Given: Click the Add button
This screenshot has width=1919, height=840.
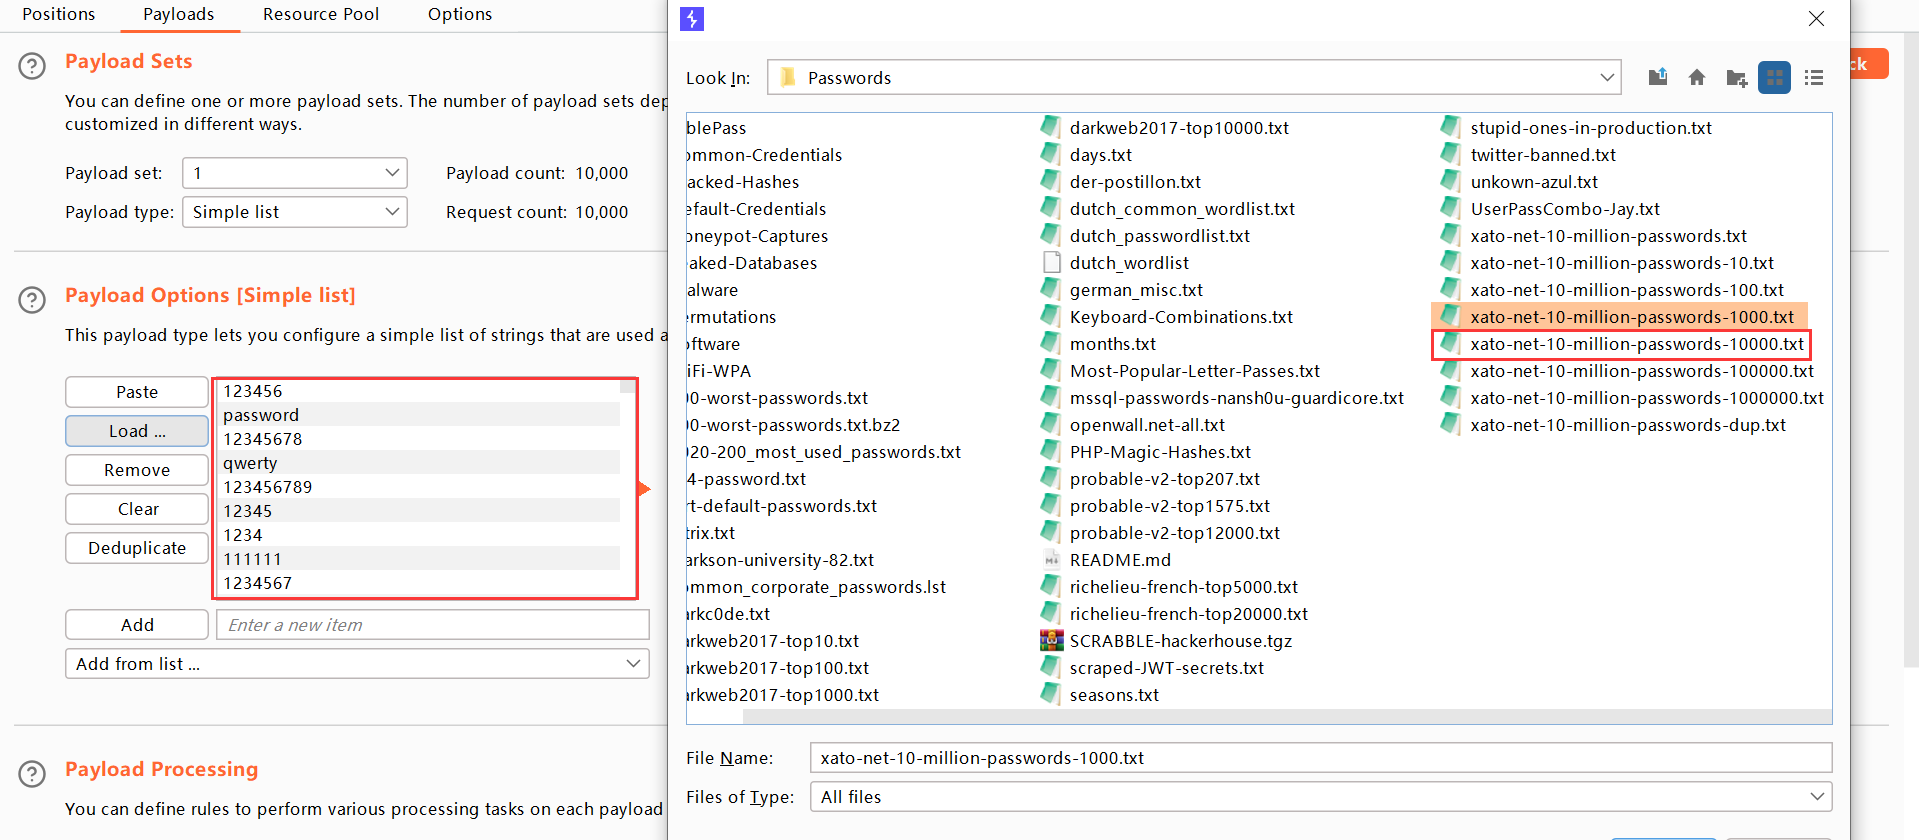Looking at the screenshot, I should tap(137, 625).
